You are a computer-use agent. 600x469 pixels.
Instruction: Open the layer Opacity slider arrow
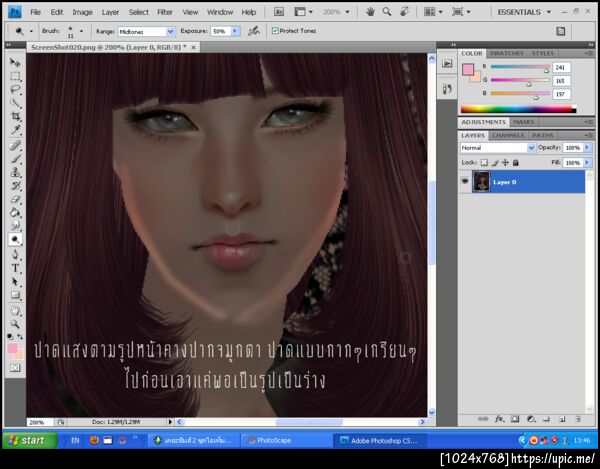[587, 148]
